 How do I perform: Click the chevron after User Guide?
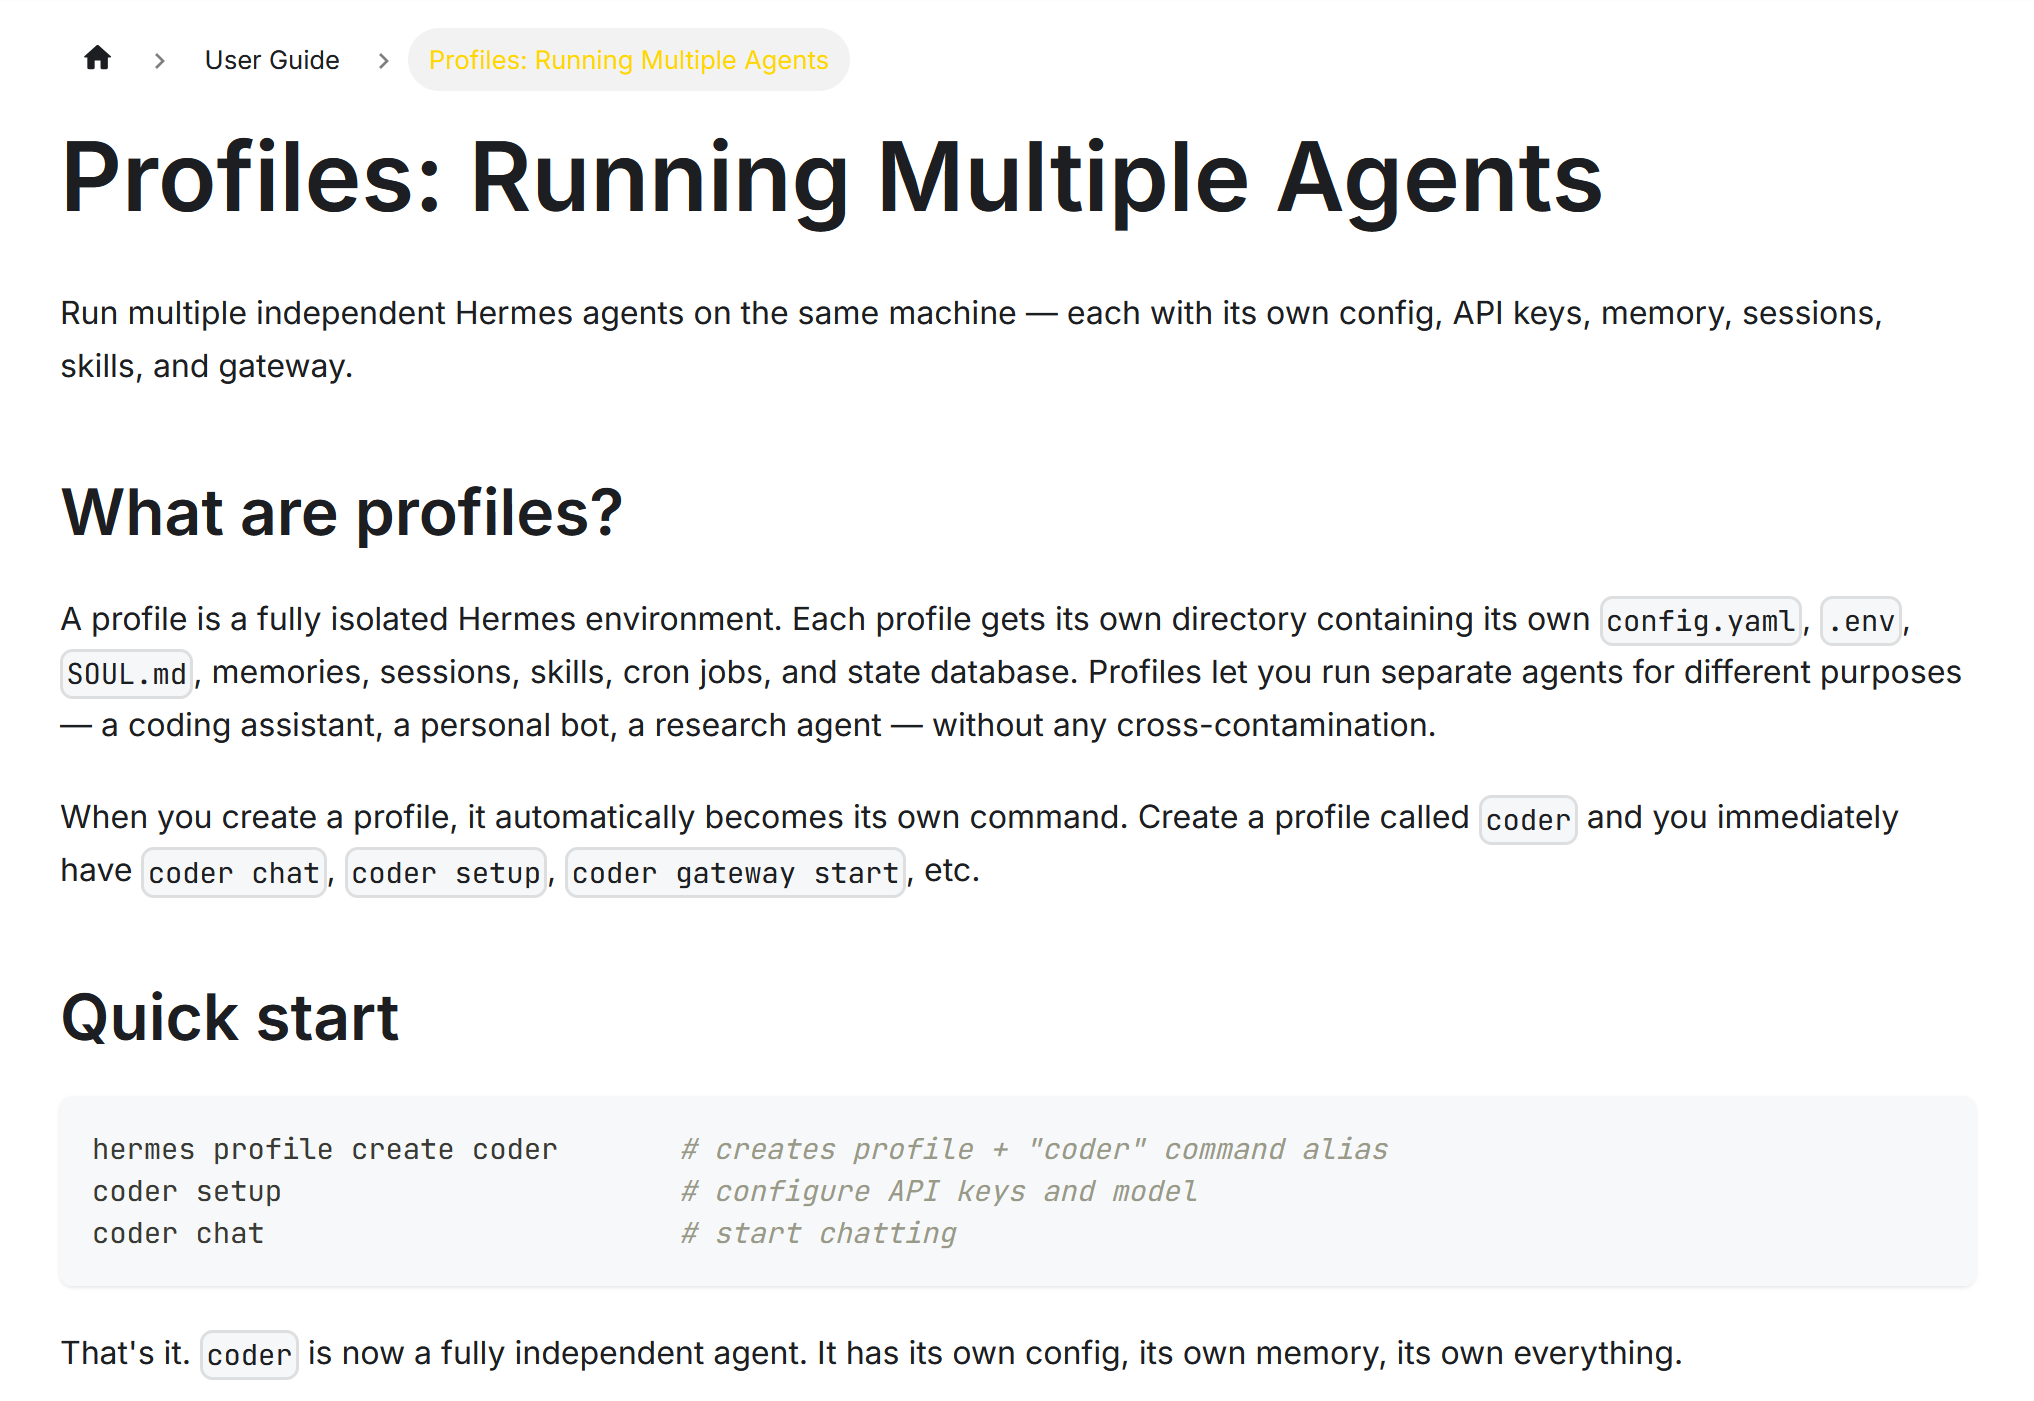[383, 61]
